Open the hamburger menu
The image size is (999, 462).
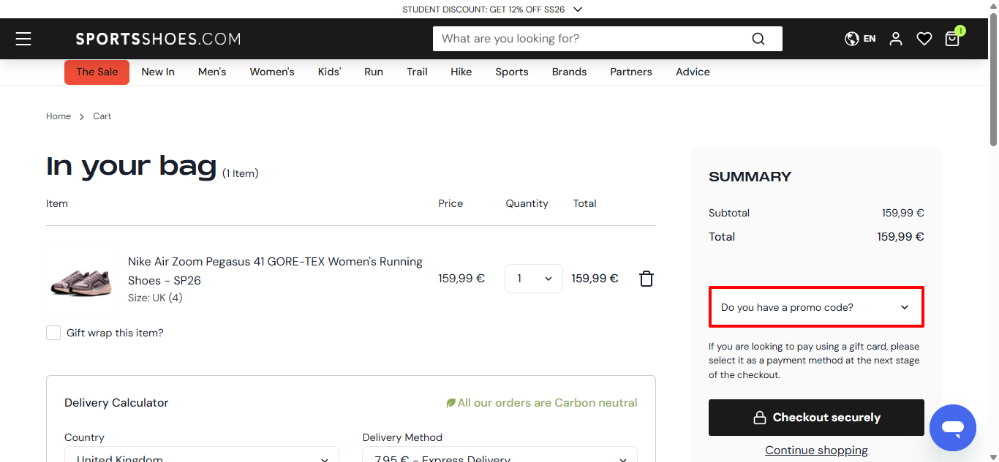pyautogui.click(x=24, y=39)
